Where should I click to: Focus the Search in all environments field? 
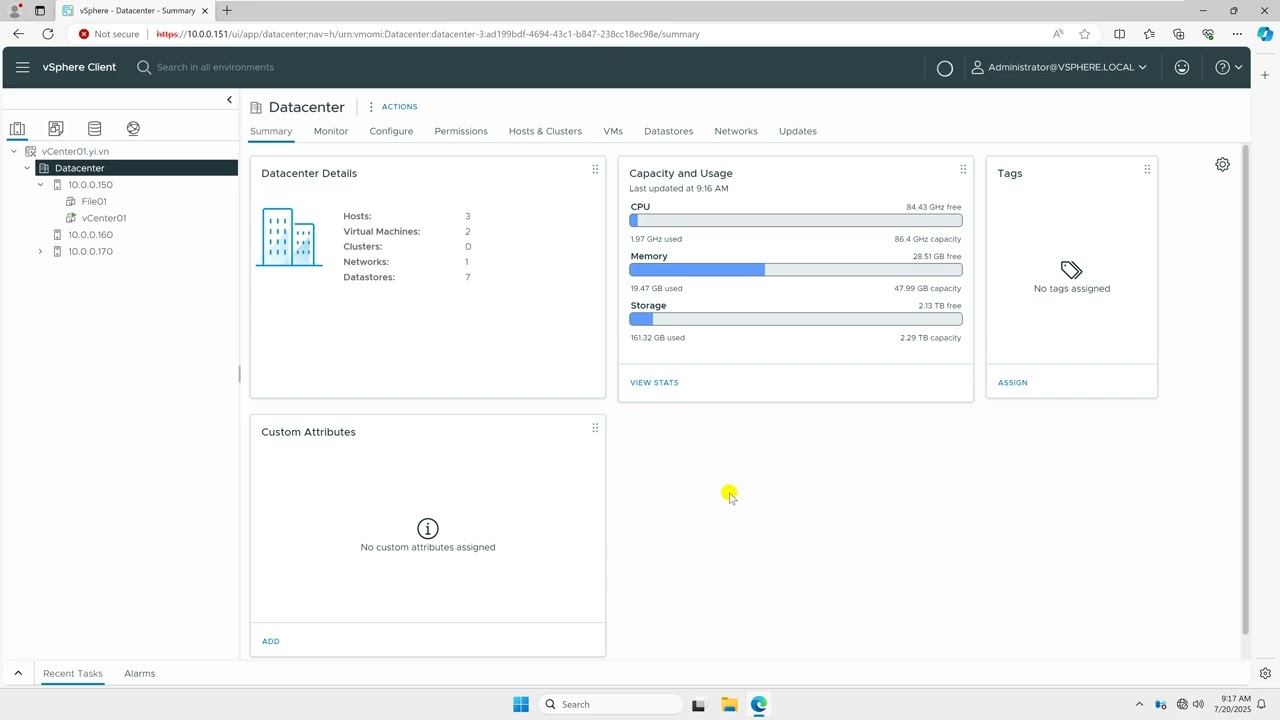pos(215,67)
